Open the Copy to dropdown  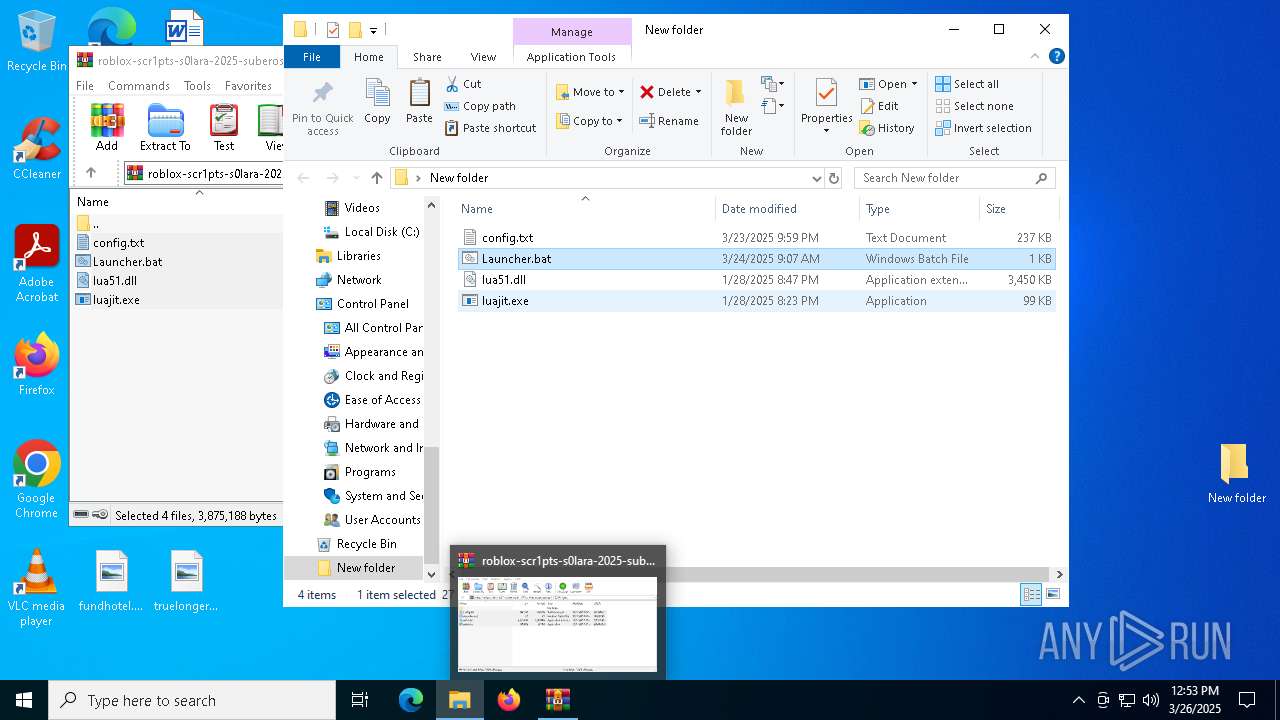(590, 121)
